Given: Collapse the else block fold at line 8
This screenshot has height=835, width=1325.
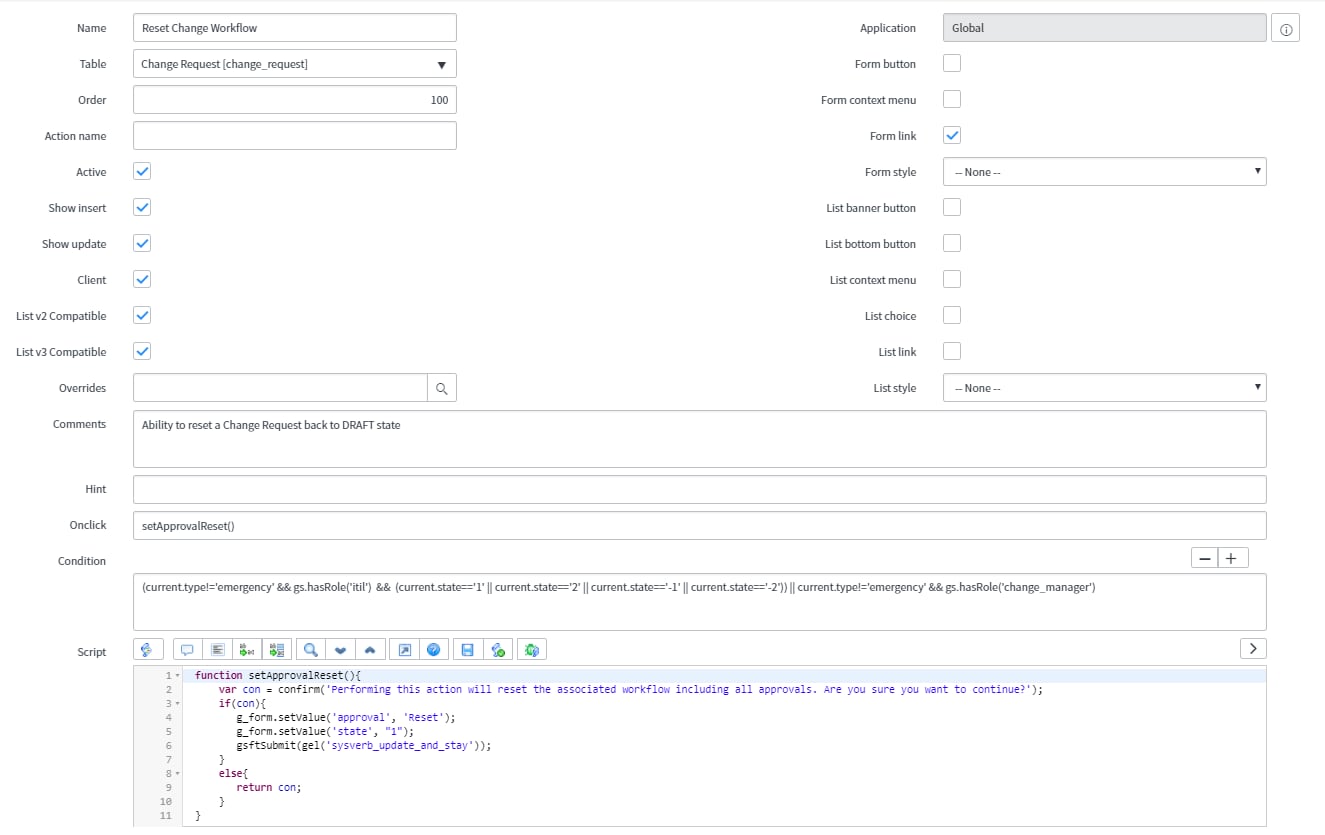Looking at the screenshot, I should point(178,774).
